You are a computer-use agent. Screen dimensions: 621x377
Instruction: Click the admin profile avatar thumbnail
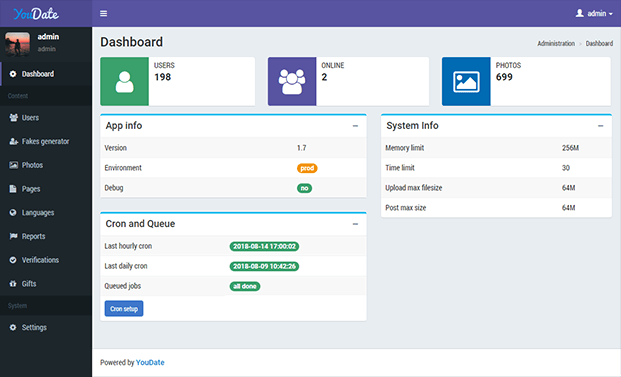coord(17,44)
